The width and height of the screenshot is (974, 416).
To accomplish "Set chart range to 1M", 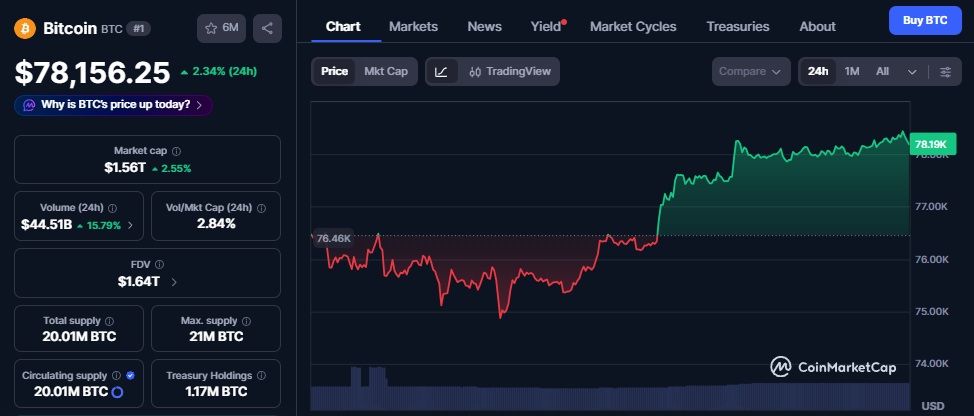I will [852, 71].
